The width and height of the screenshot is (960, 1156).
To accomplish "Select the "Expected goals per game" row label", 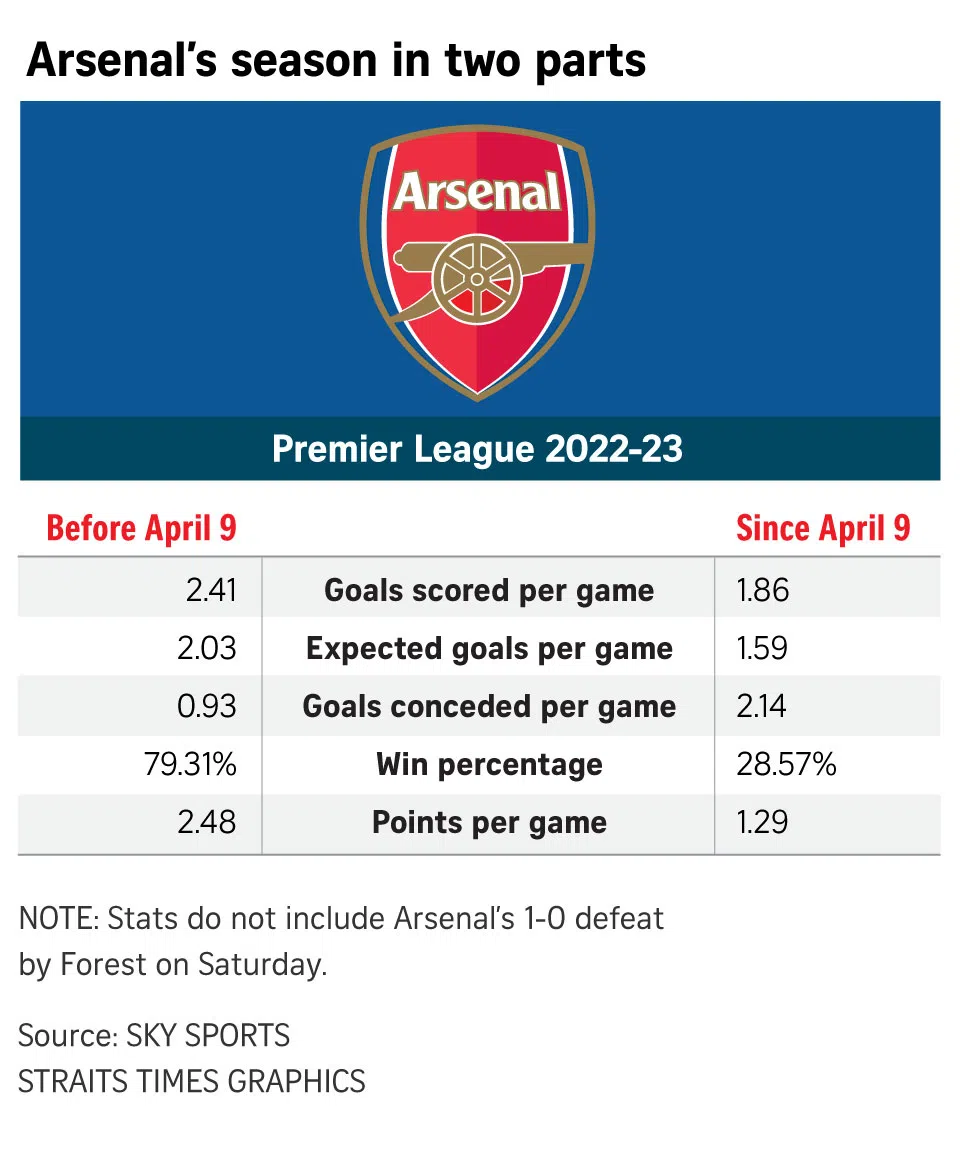I will tap(489, 648).
